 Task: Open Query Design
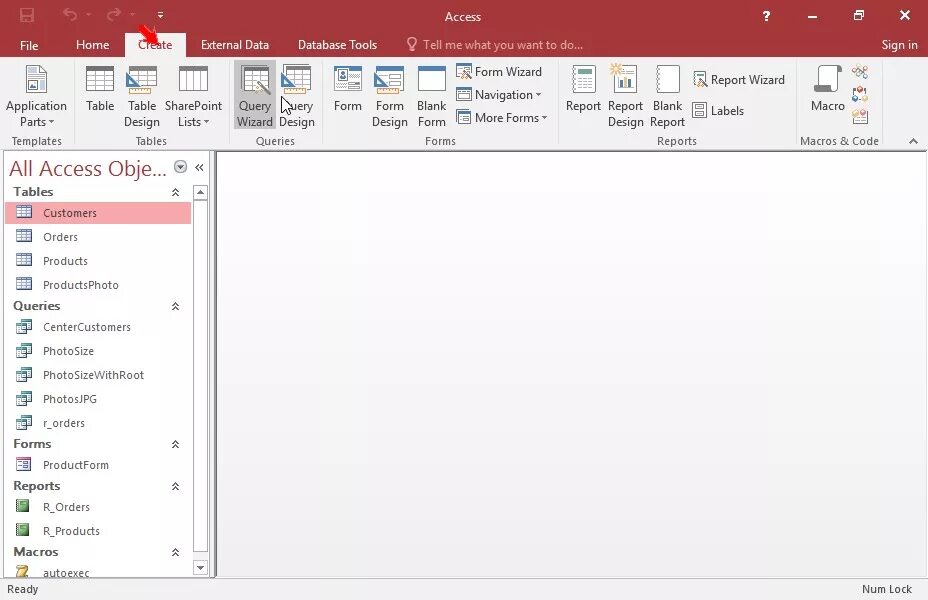coord(297,96)
